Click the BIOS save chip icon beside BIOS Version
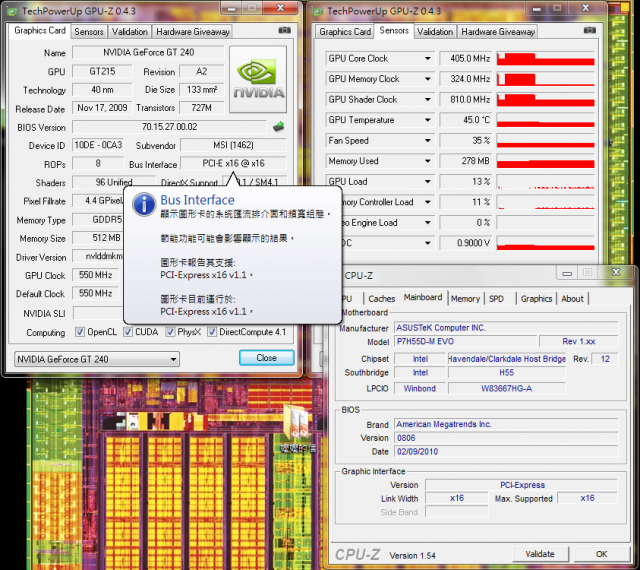The width and height of the screenshot is (640, 570). pos(279,127)
